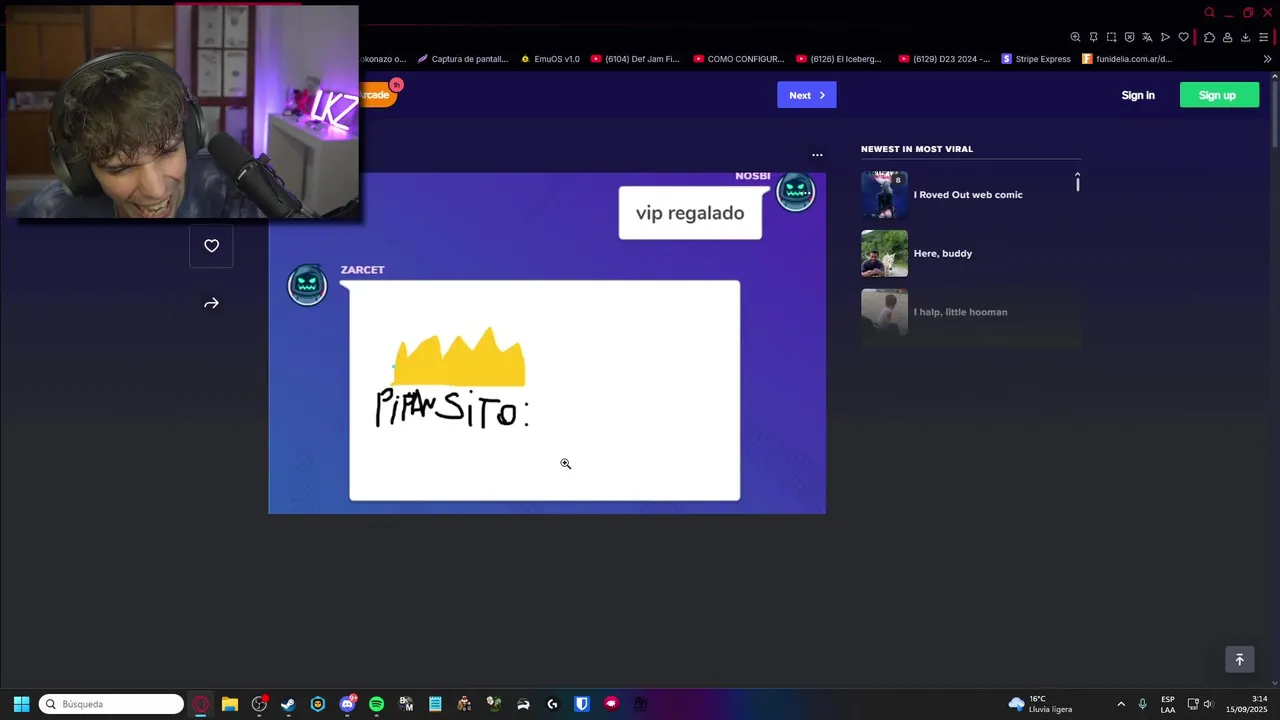The image size is (1280, 720).
Task: Open File Explorer from the taskbar
Action: [x=230, y=704]
